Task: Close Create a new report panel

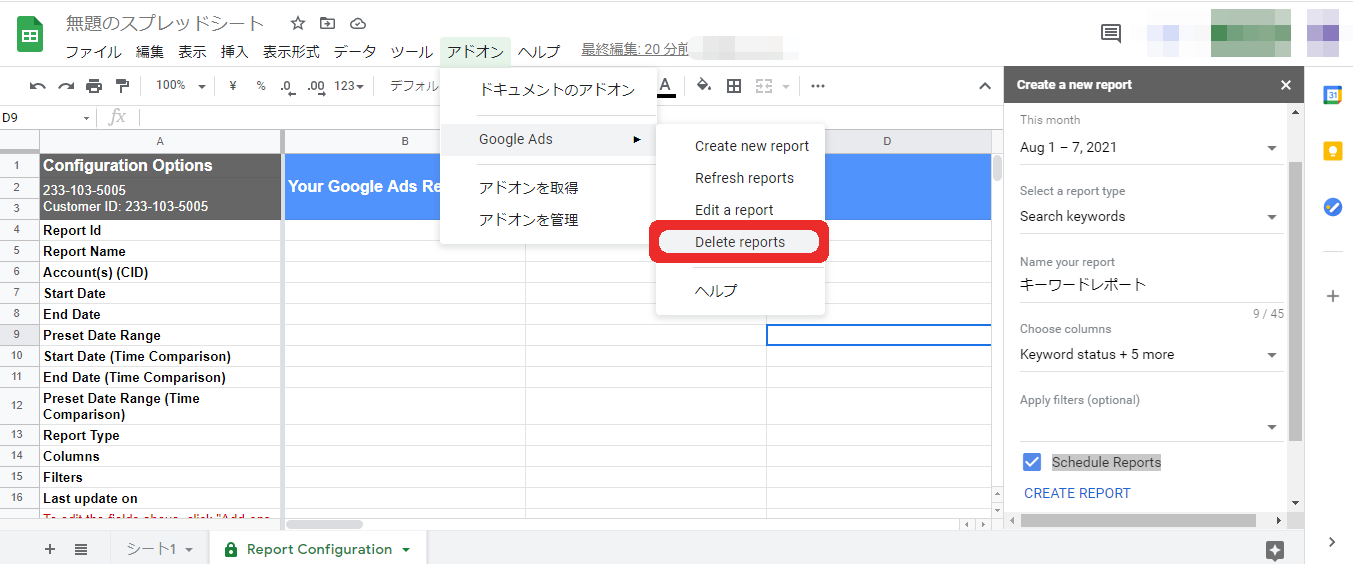Action: click(x=1286, y=85)
